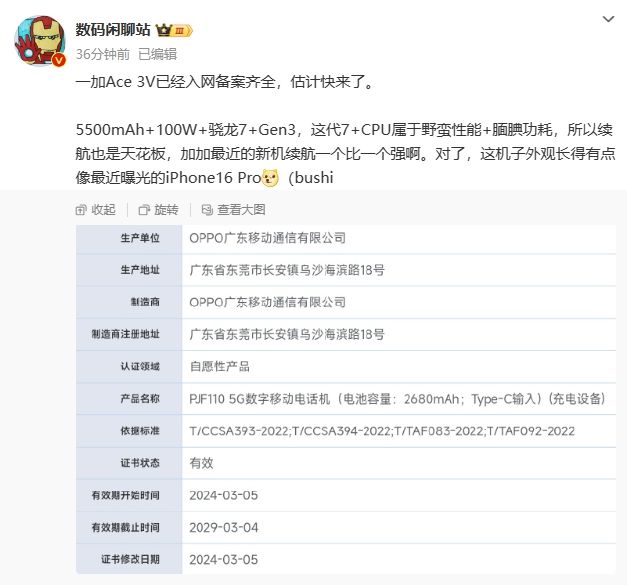Click the 一加Ace 3V已经入网备案齐全 post text
The image size is (627, 585).
225,82
